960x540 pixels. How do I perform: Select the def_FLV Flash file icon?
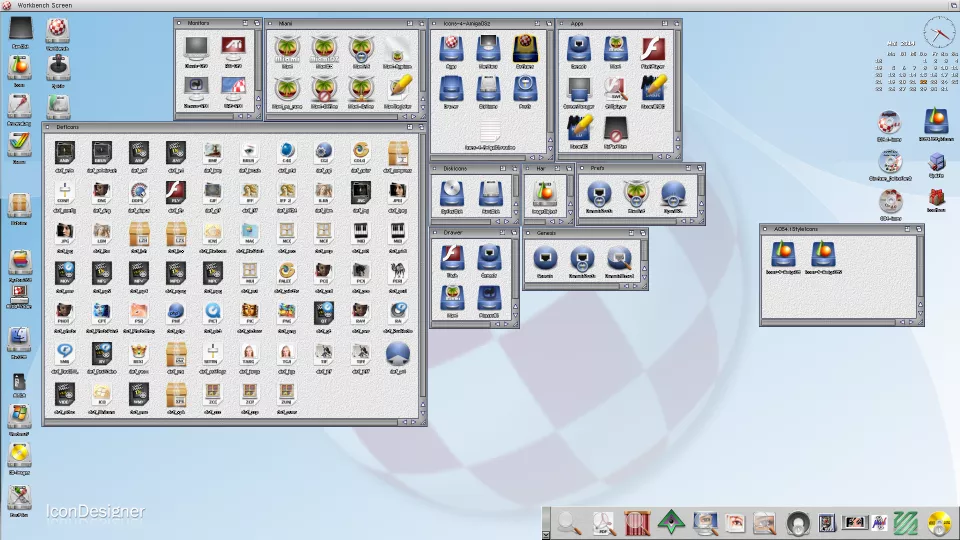pos(174,192)
